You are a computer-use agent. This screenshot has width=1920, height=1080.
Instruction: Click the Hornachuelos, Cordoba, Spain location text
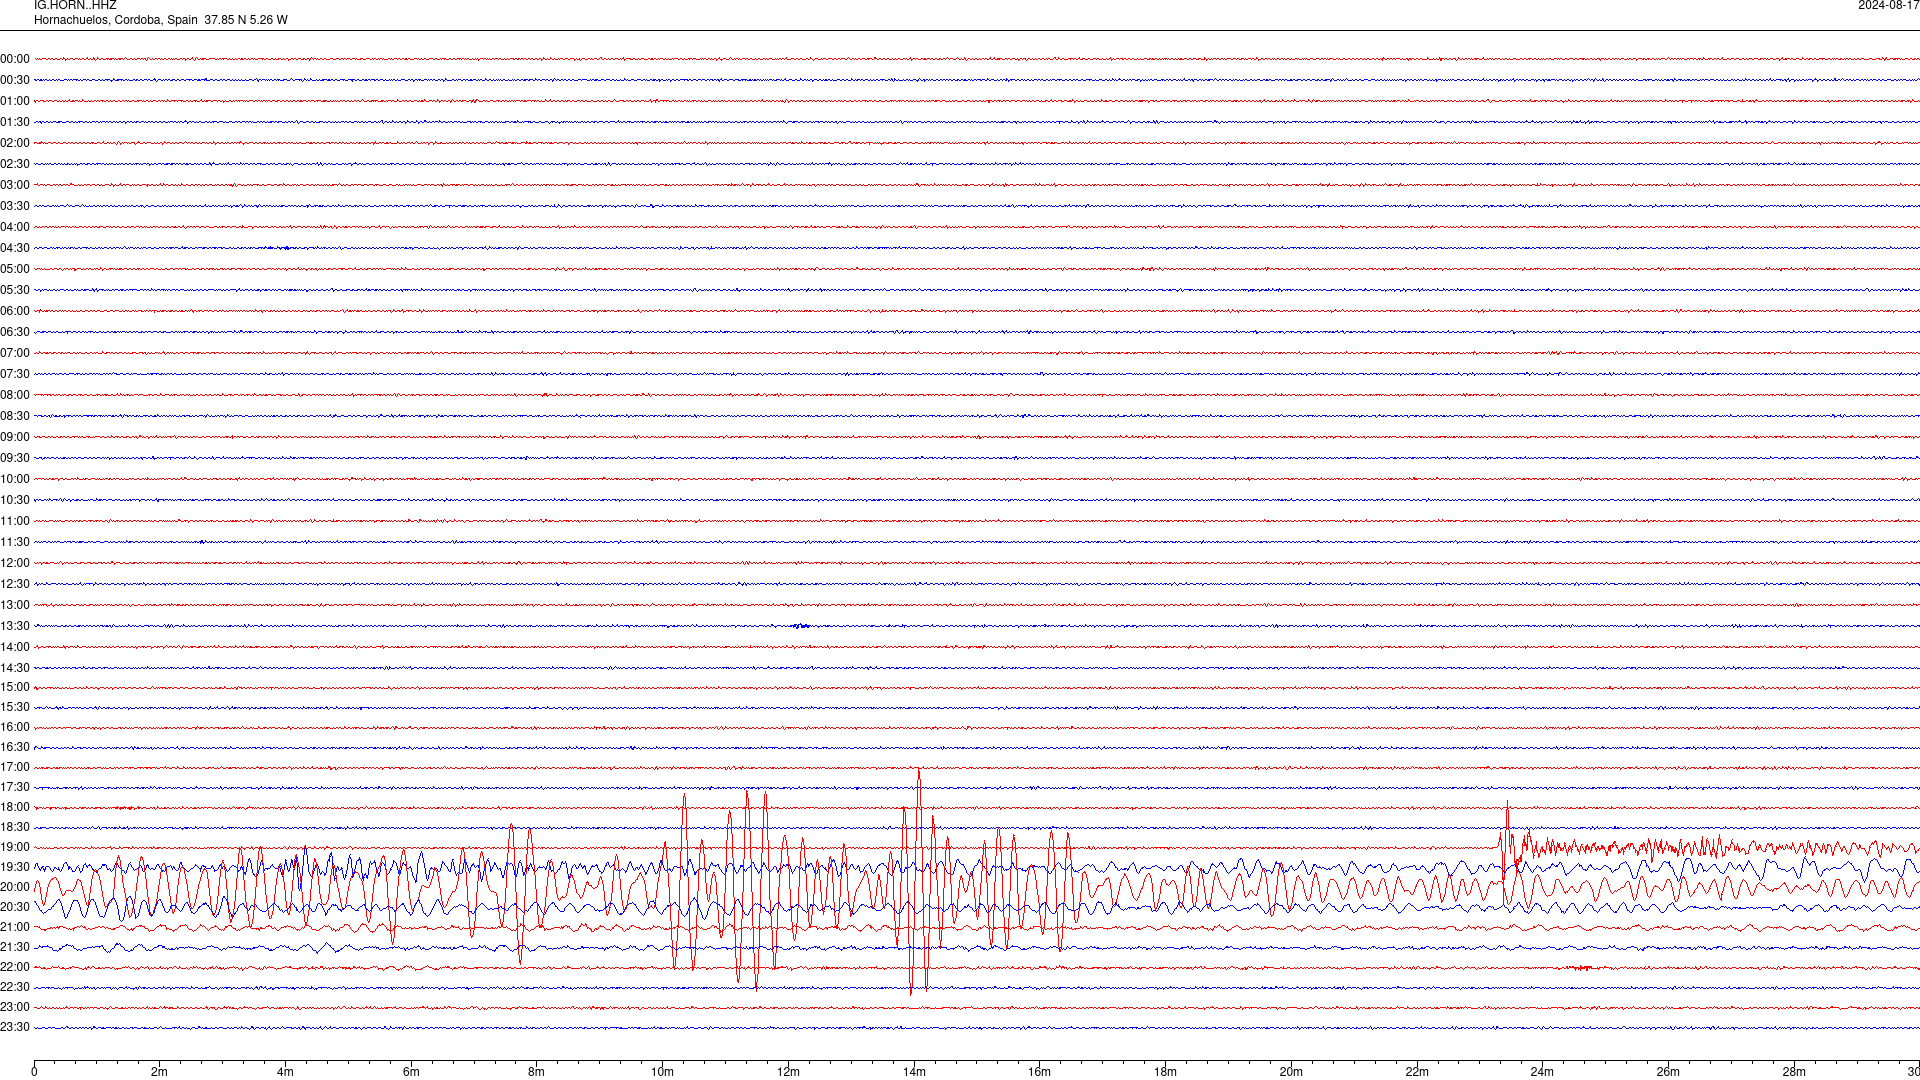click(x=116, y=20)
